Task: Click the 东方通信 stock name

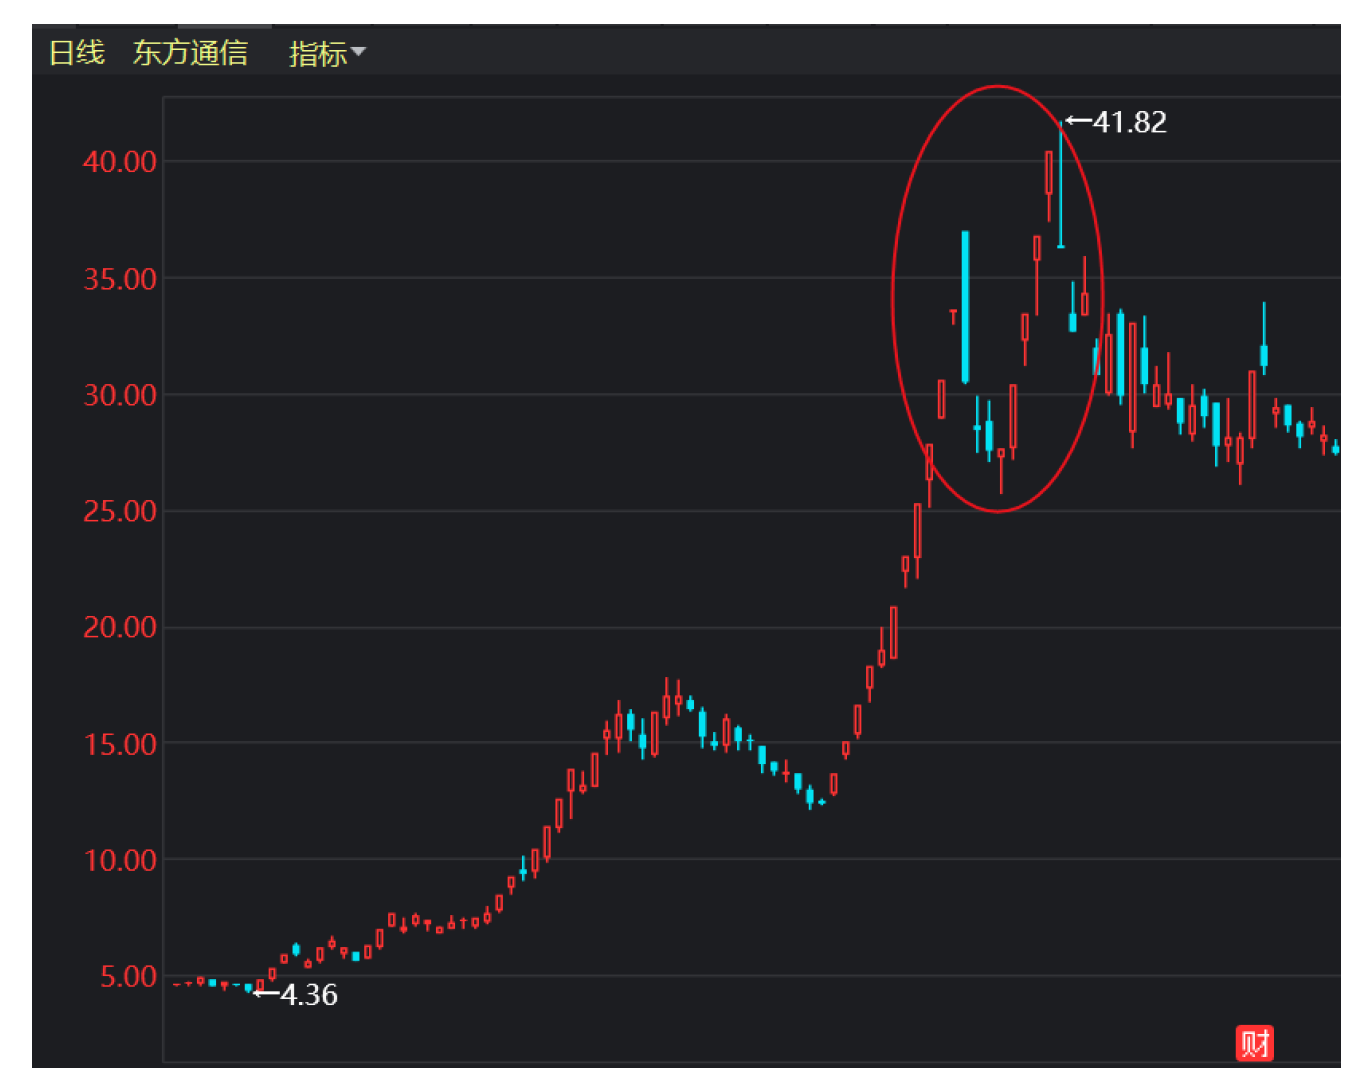Action: (190, 52)
